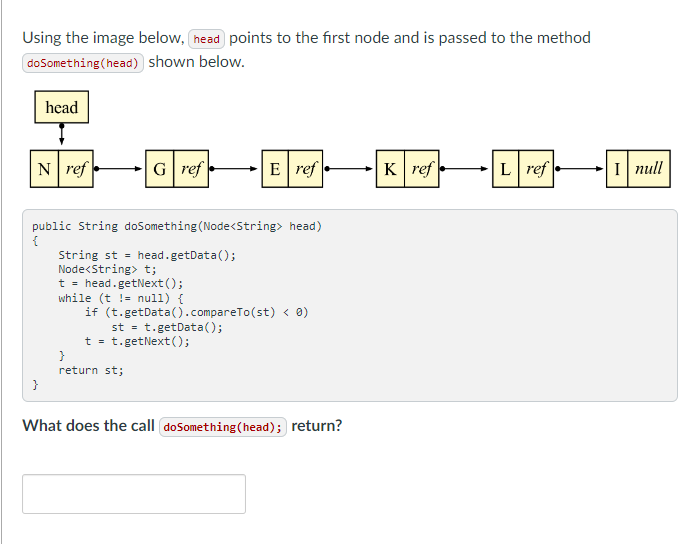Click the method signature line in code
Image resolution: width=691 pixels, height=544 pixels.
[x=177, y=226]
